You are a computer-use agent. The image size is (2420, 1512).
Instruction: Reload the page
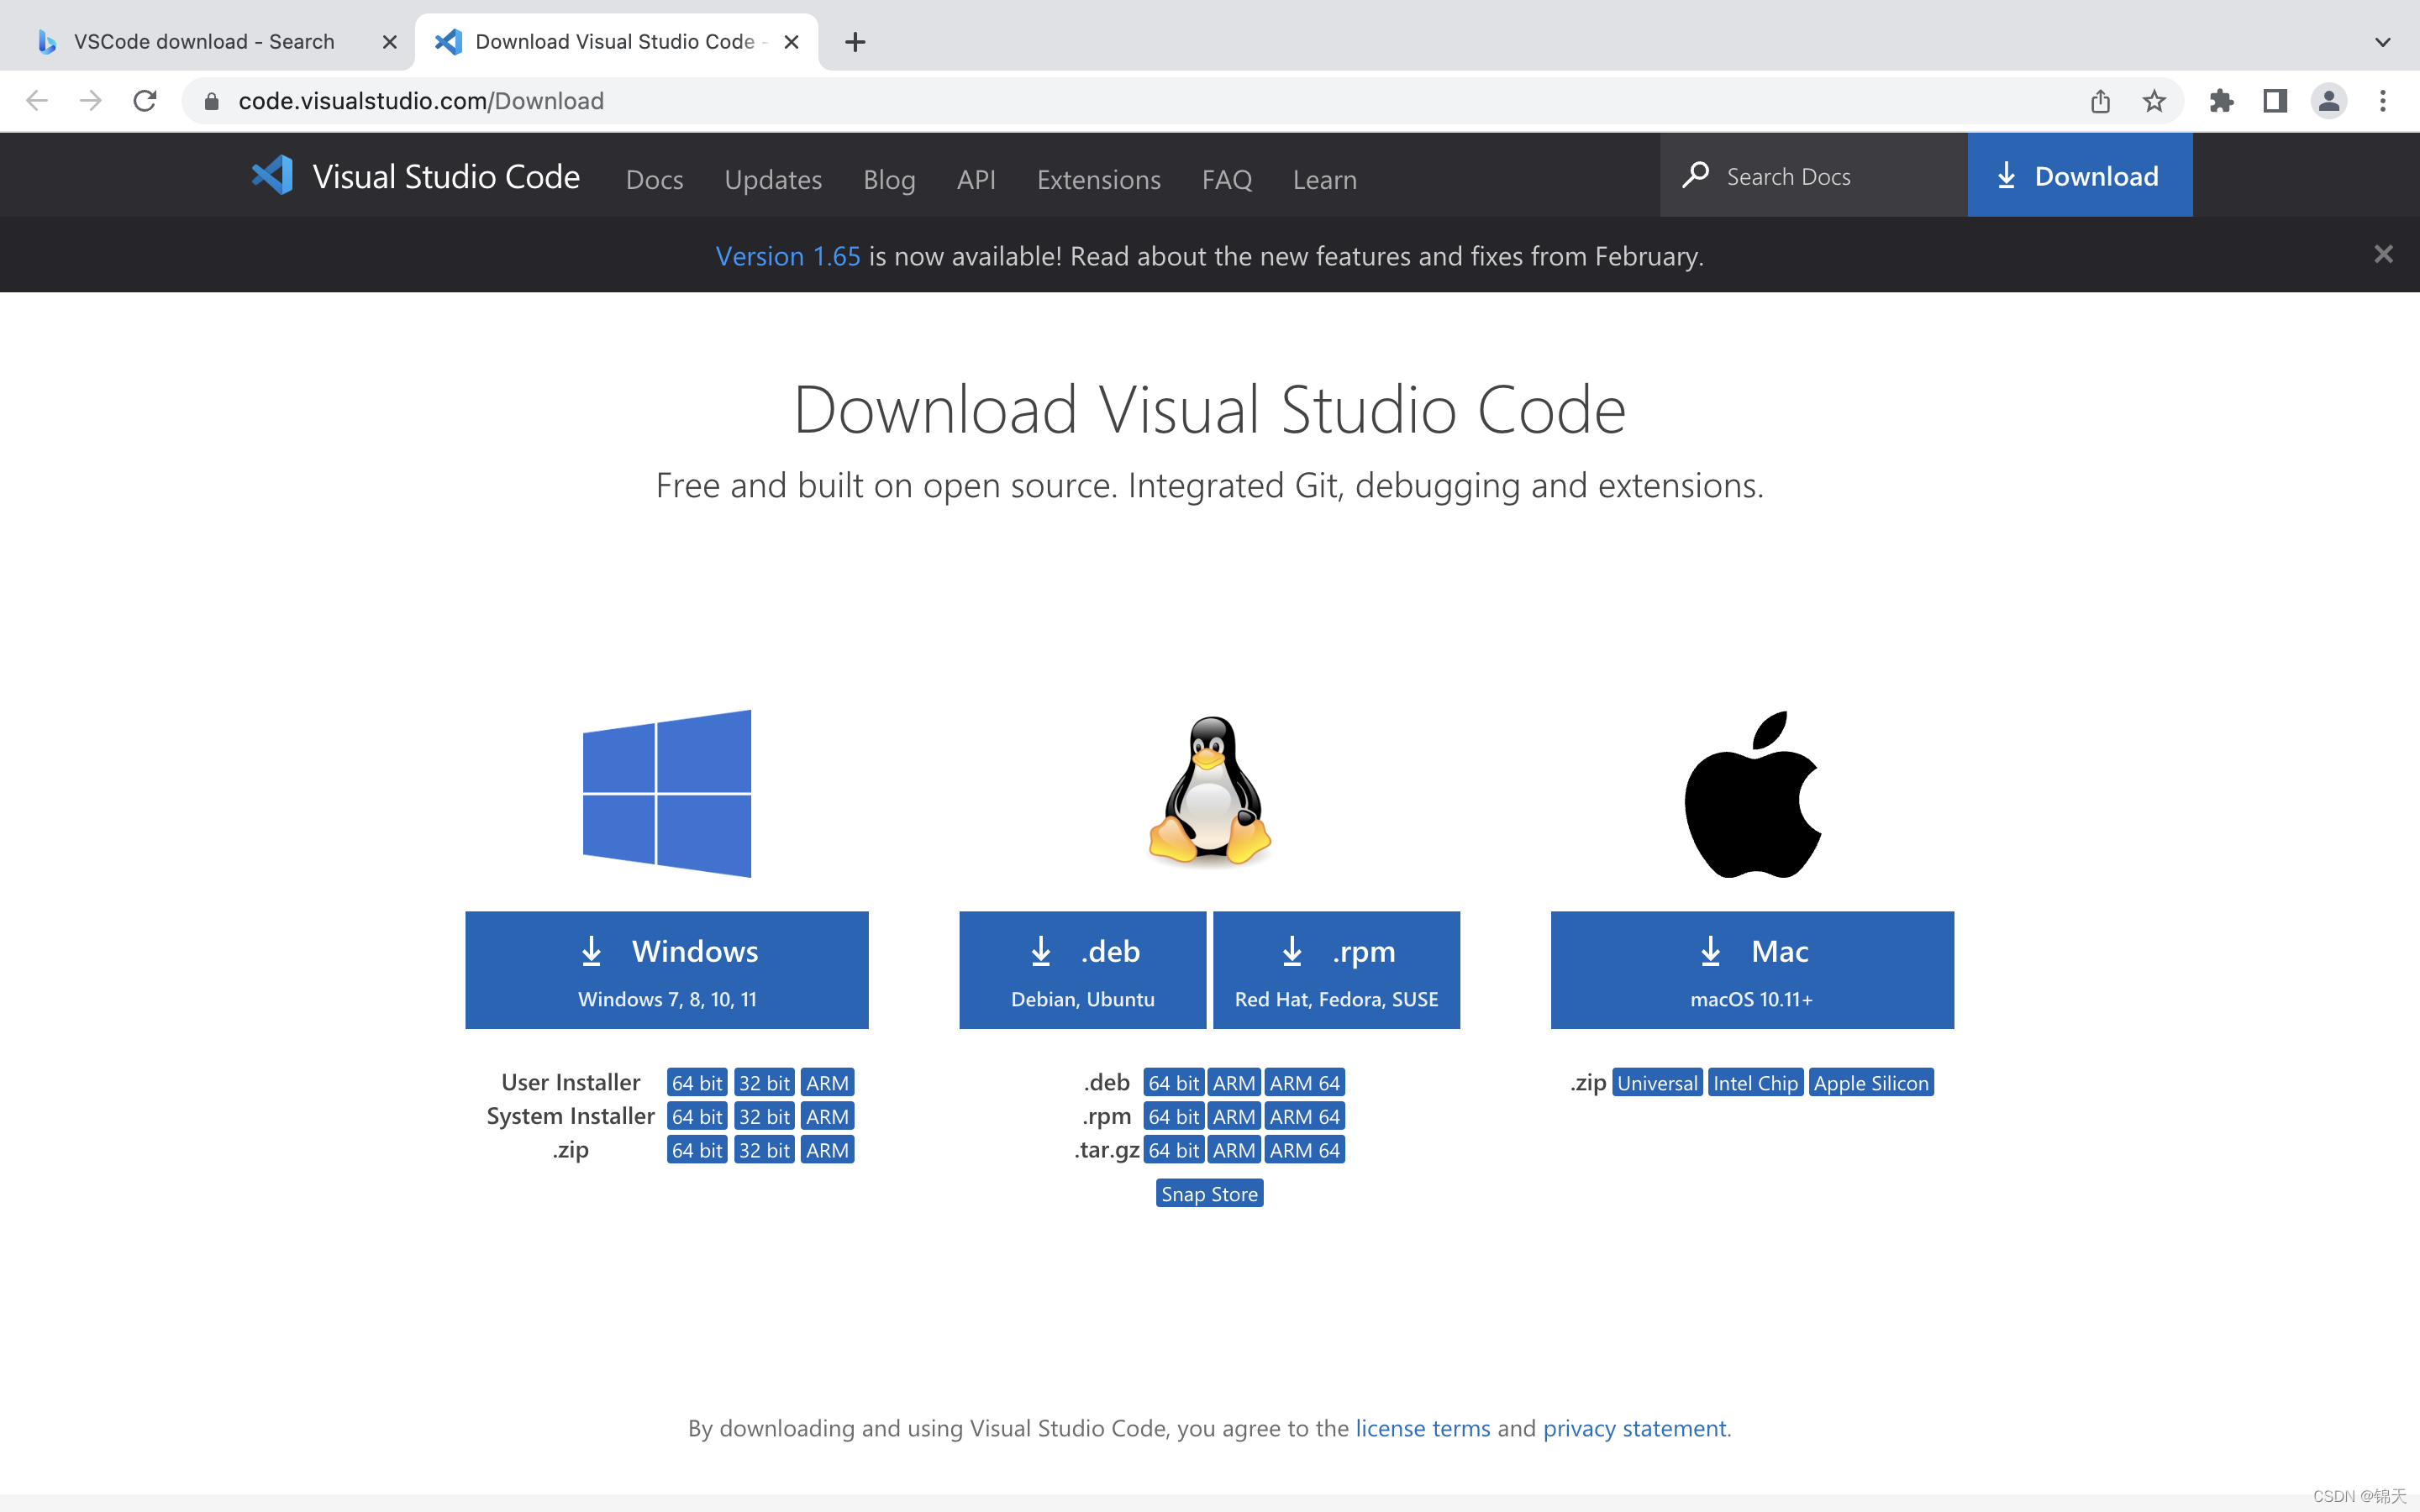[145, 101]
